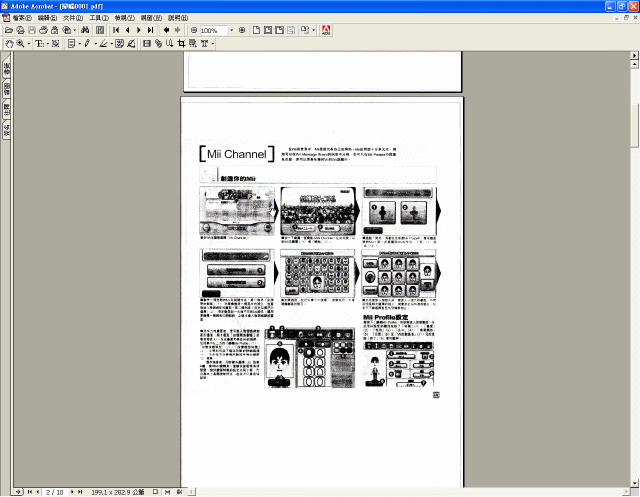Click the Email/send document toolbar icon
This screenshot has width=640, height=497.
54,30
